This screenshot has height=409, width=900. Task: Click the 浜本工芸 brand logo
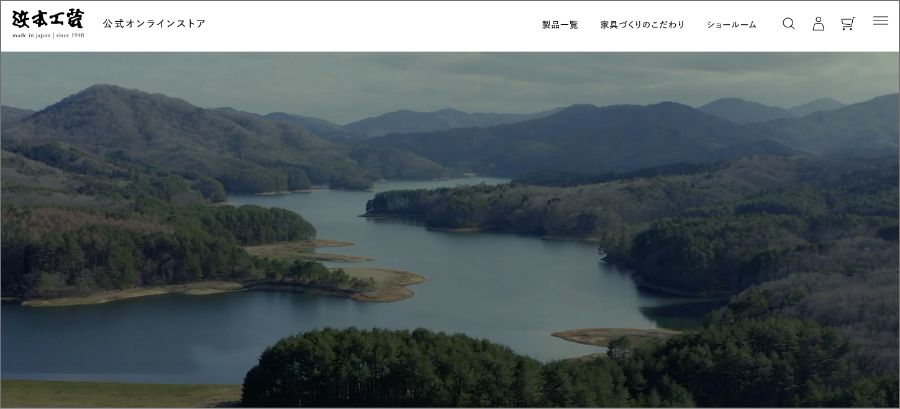48,19
